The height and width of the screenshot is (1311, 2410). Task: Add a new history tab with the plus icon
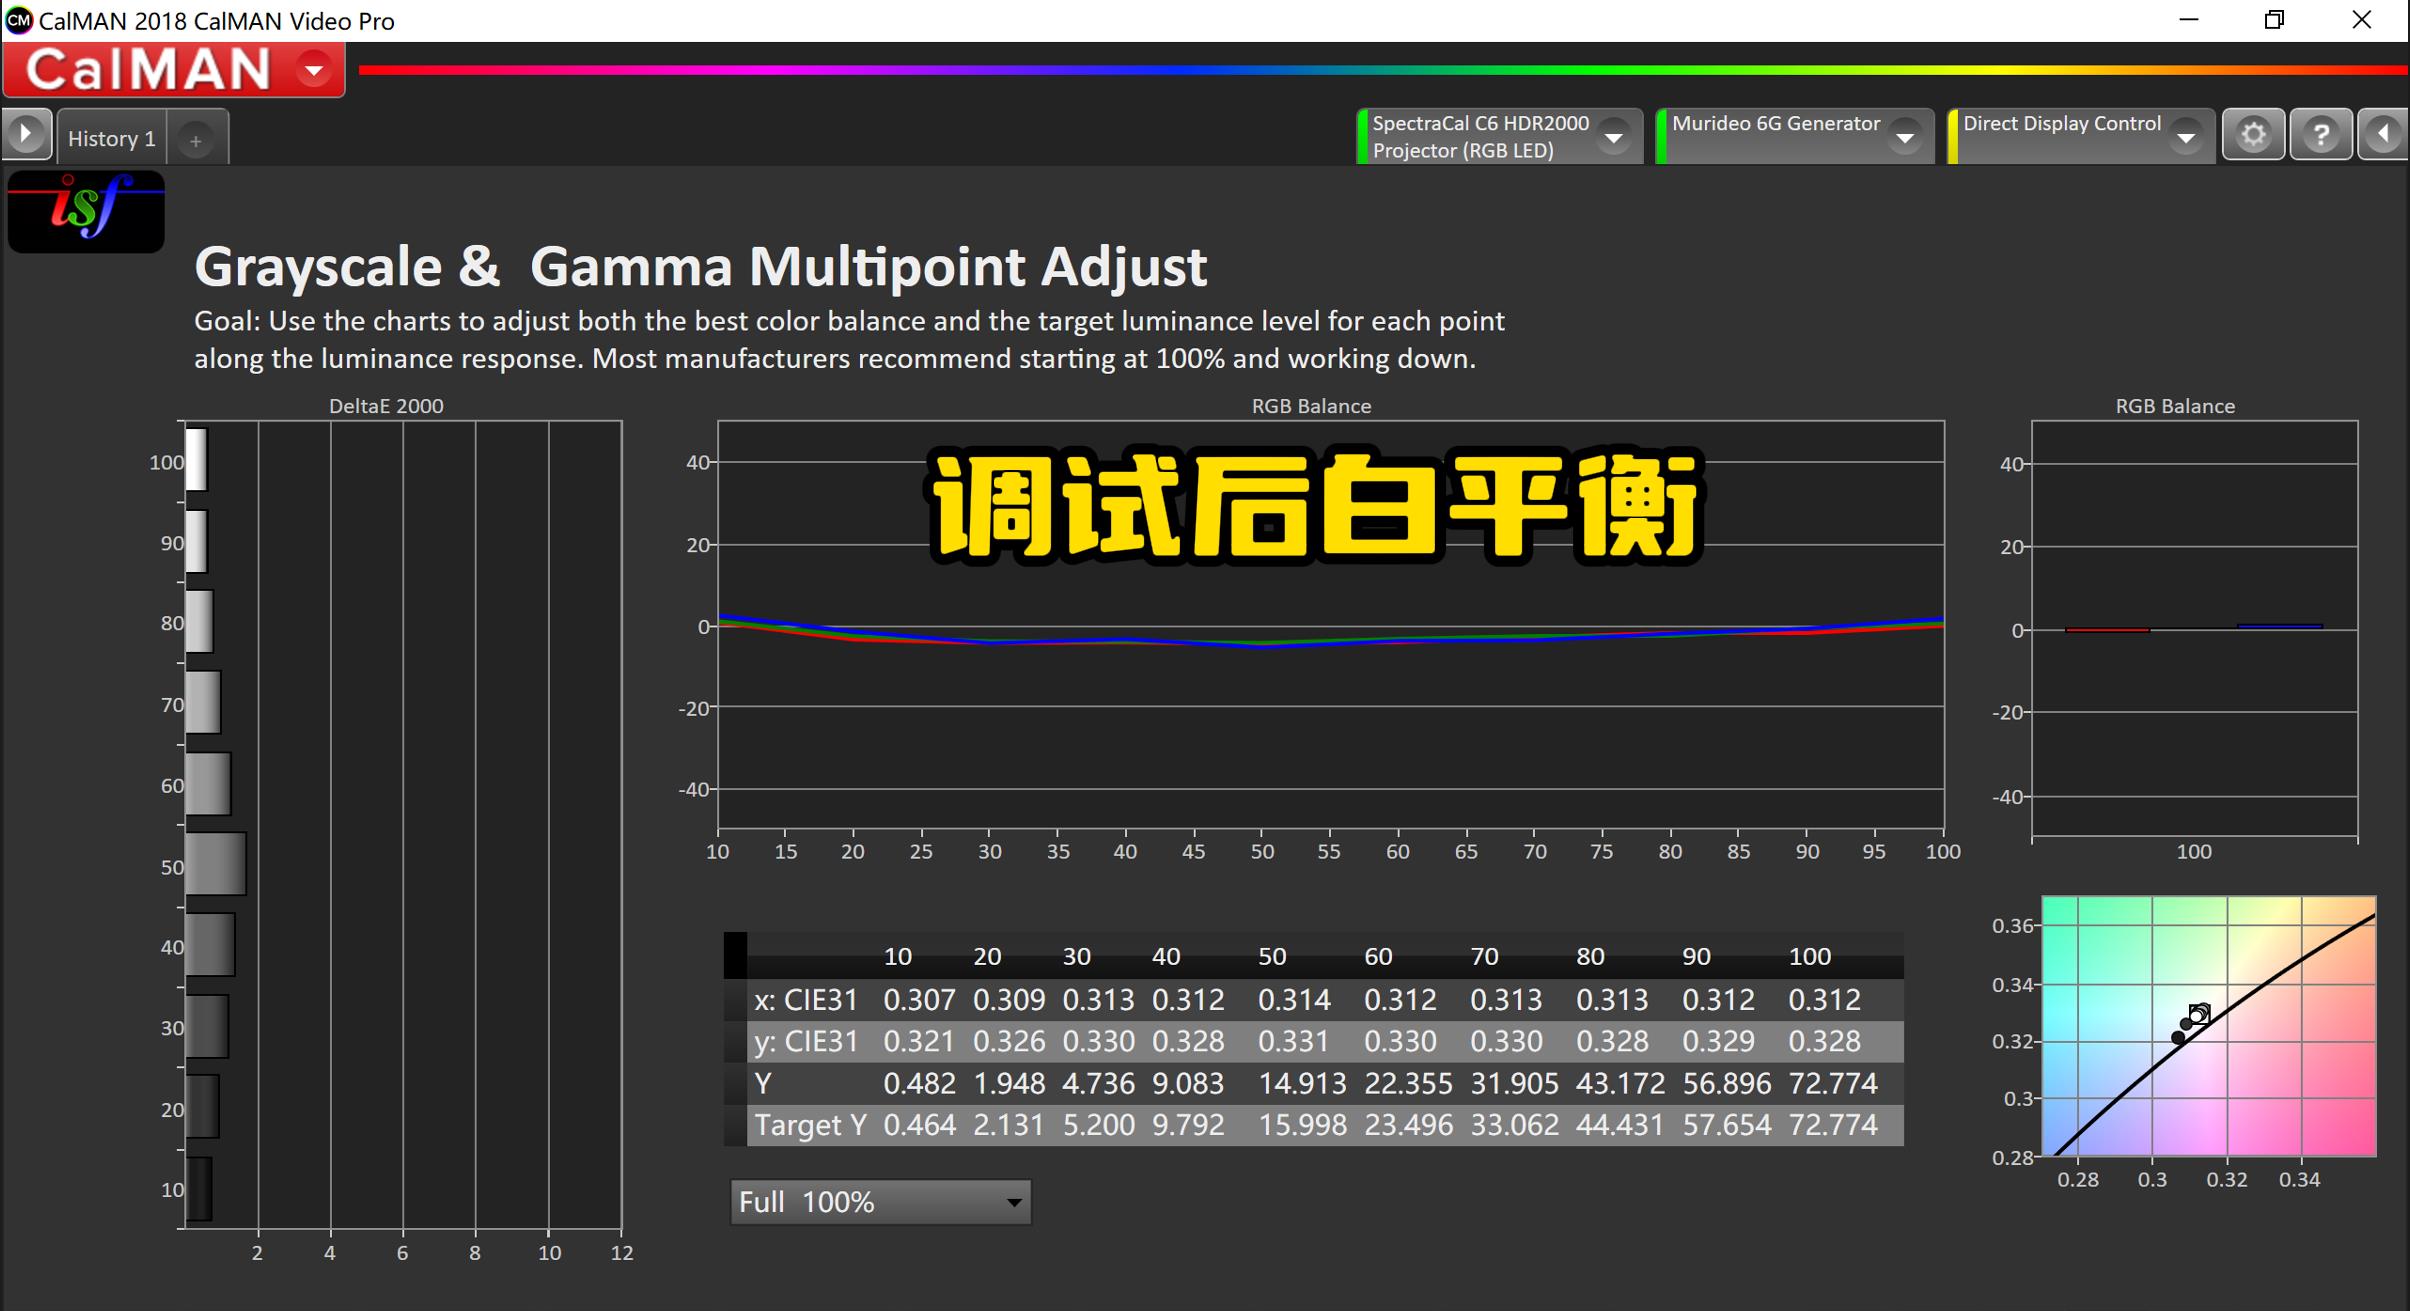click(x=196, y=140)
